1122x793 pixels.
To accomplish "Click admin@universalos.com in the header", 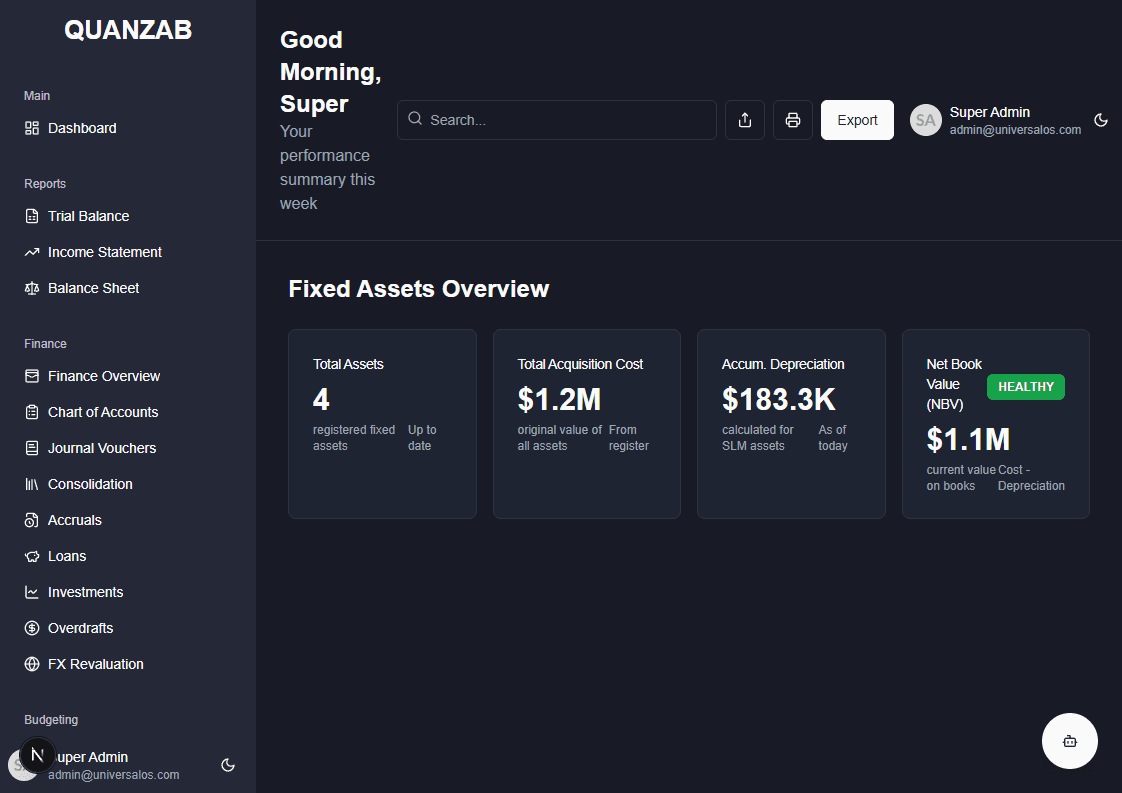I will (x=1015, y=130).
